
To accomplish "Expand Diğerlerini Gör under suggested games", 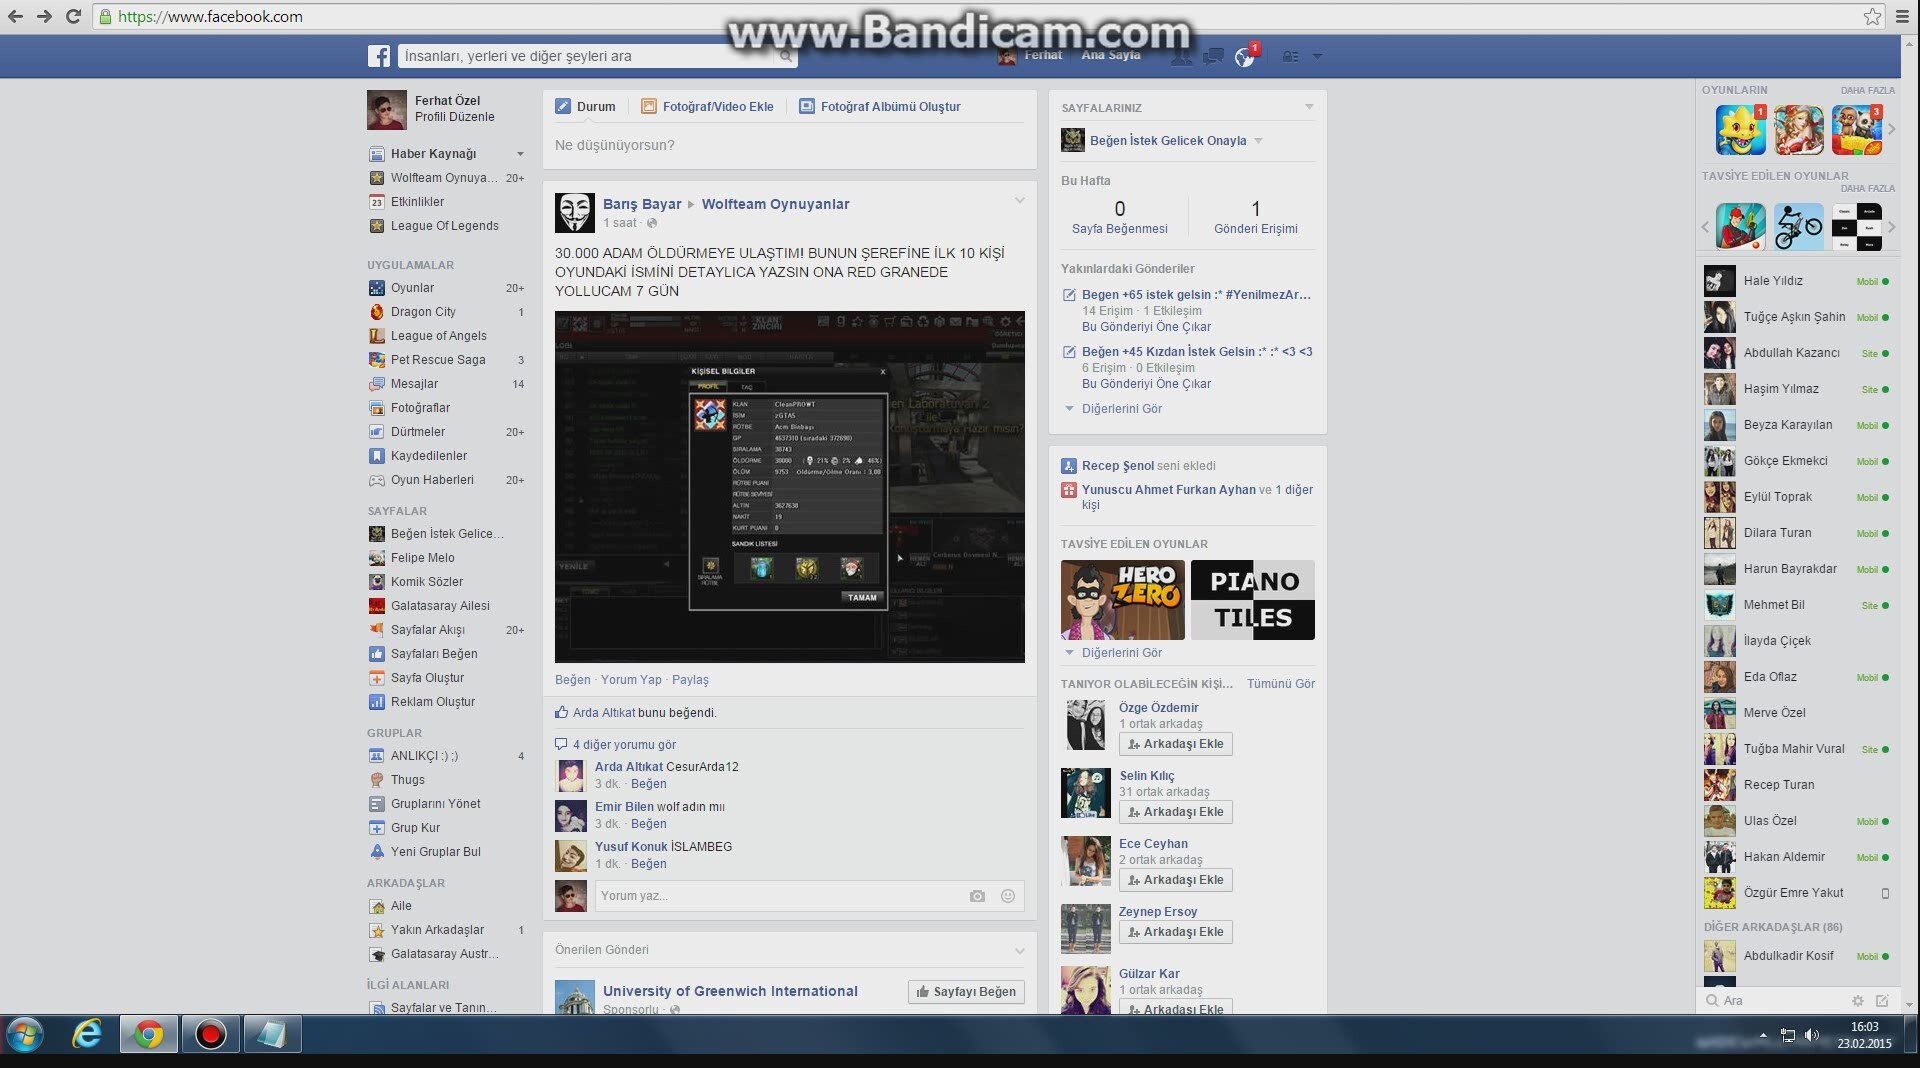I will tap(1122, 653).
